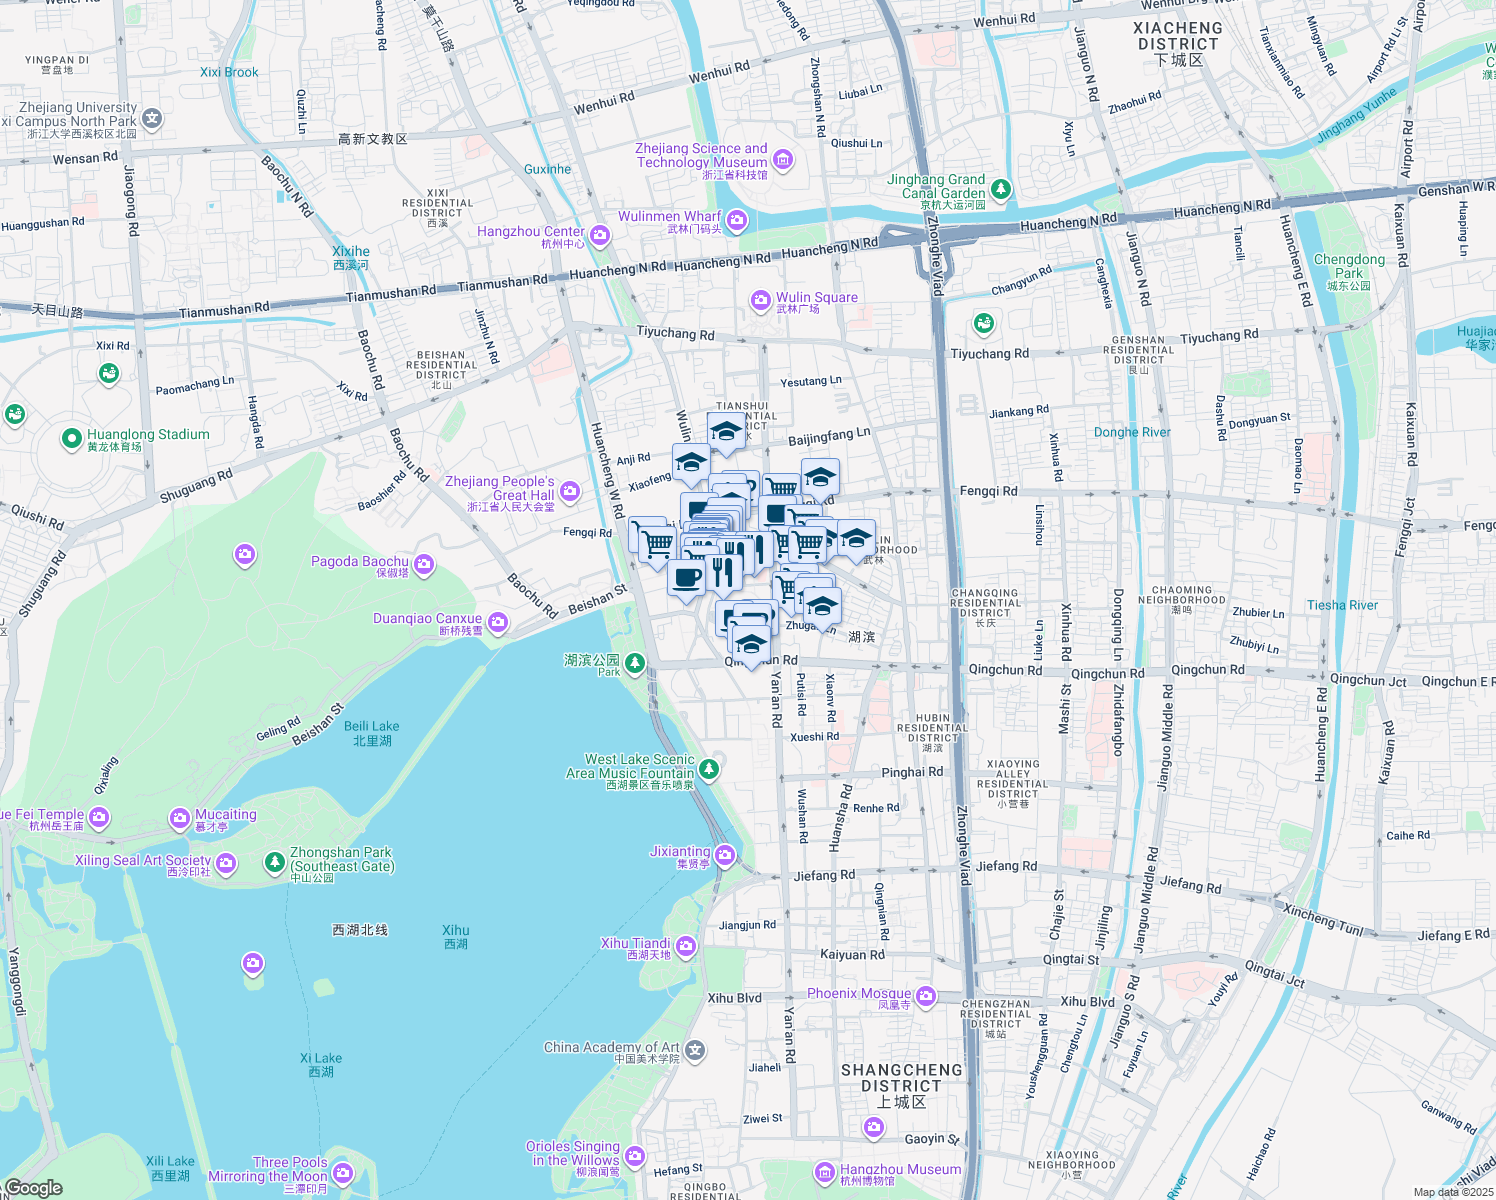Screen dimensions: 1496x1200
Task: Open the Jinghang Grand Canal Garden tree marker
Action: 1002,190
